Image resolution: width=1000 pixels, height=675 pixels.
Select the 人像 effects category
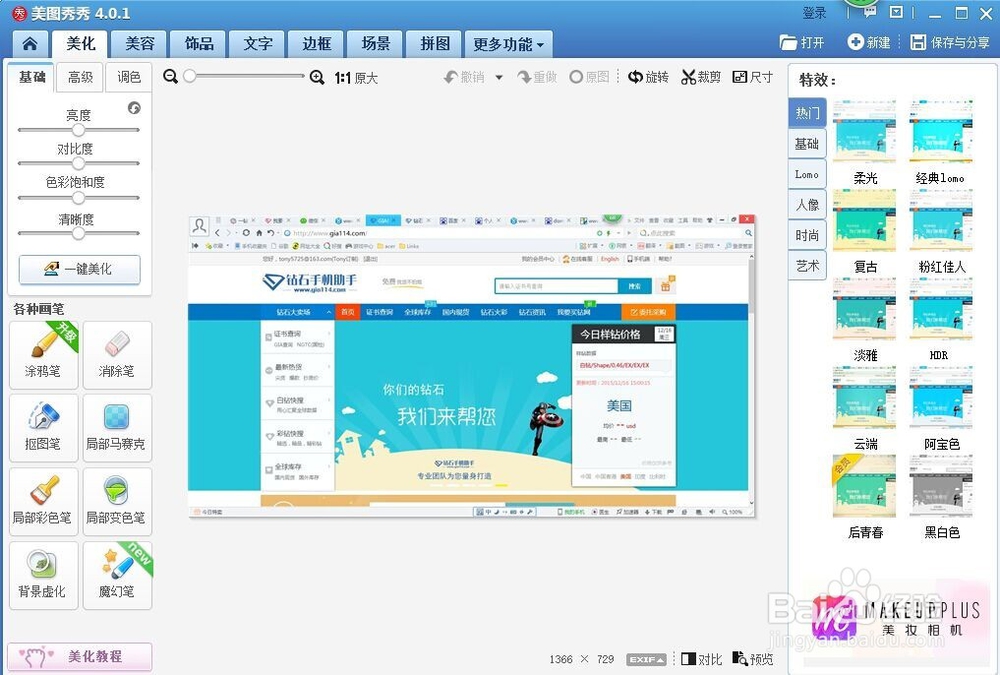pos(807,205)
